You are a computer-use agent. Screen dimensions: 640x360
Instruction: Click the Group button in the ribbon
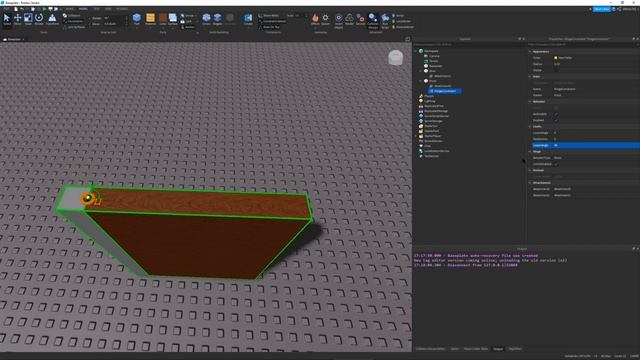pos(187,16)
